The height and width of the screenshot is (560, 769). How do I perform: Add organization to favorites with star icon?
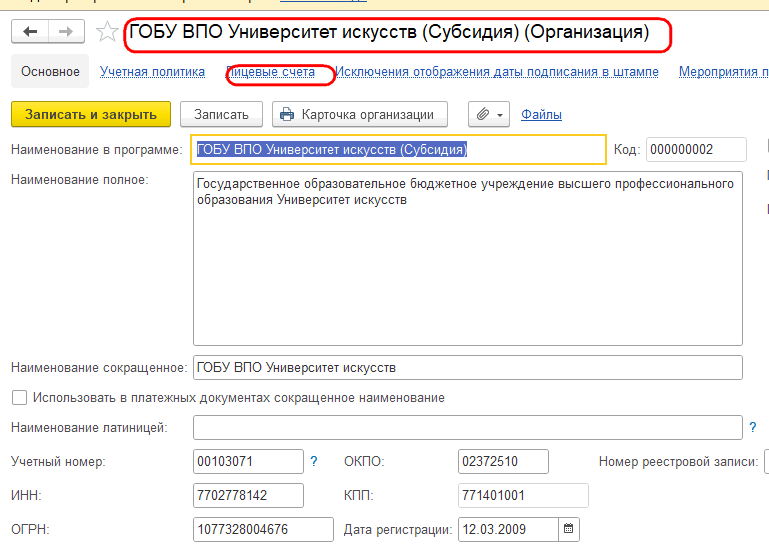point(106,32)
